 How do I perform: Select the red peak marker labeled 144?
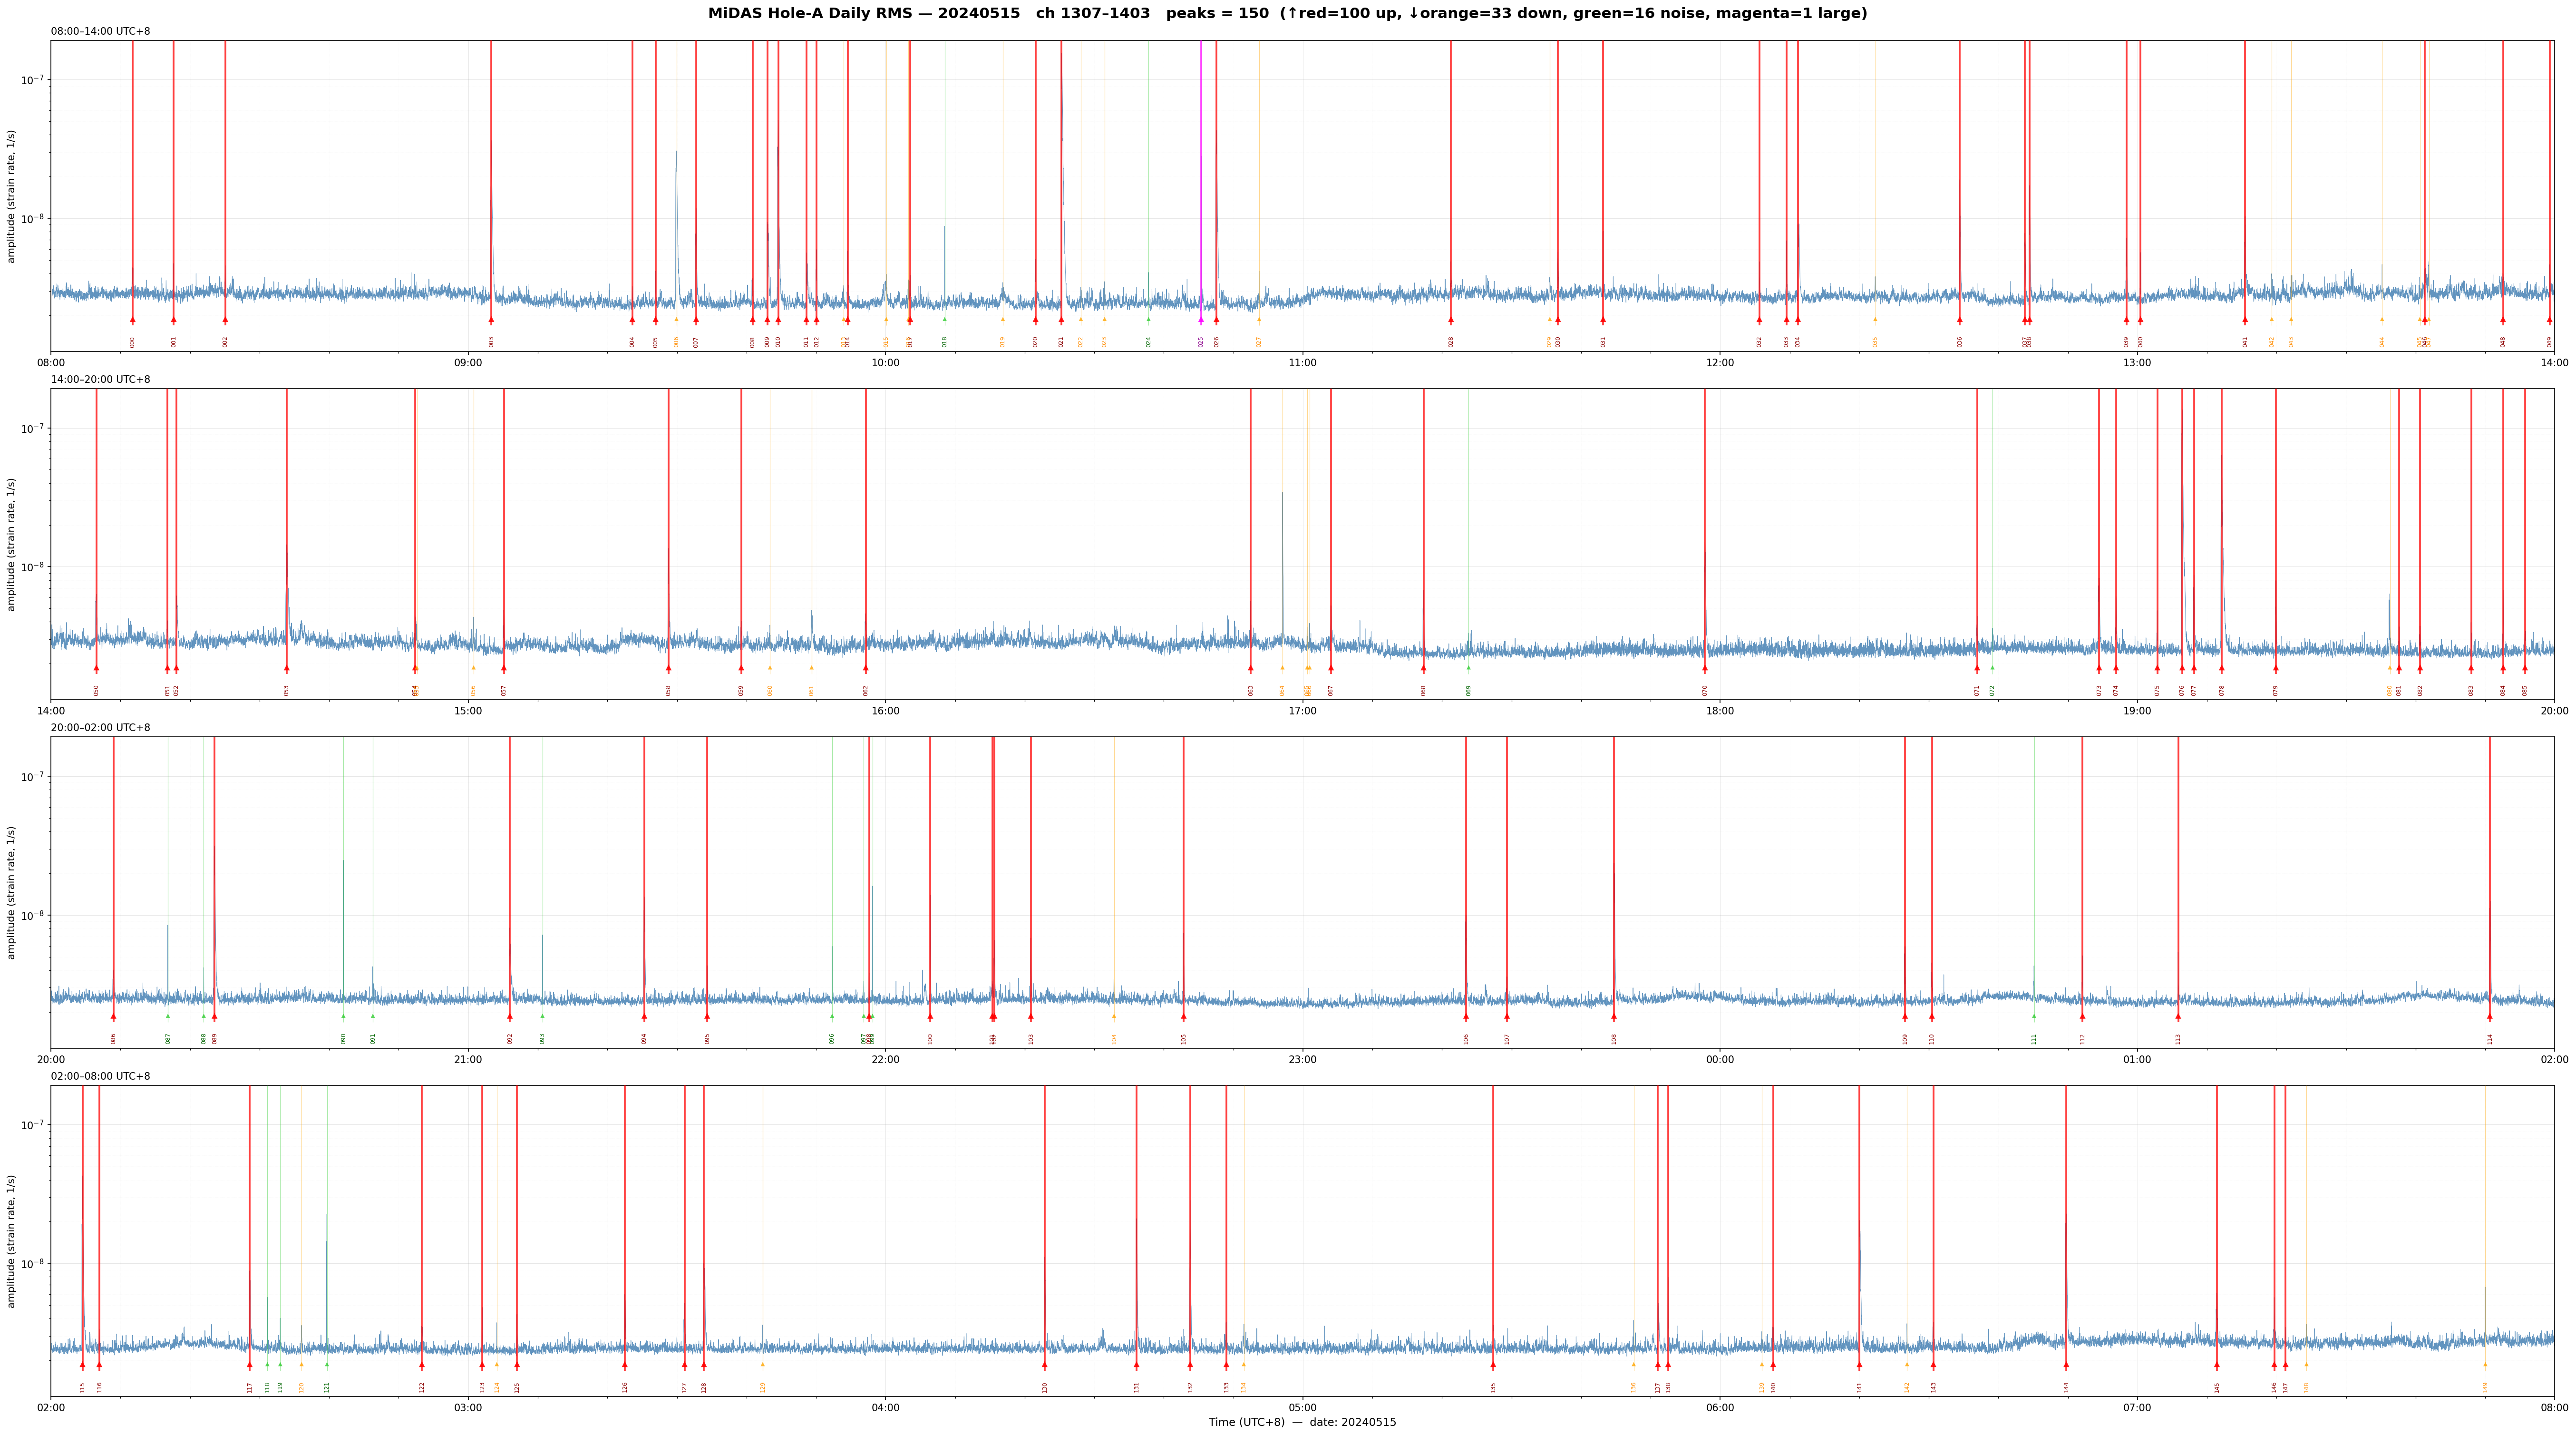tap(2066, 1364)
